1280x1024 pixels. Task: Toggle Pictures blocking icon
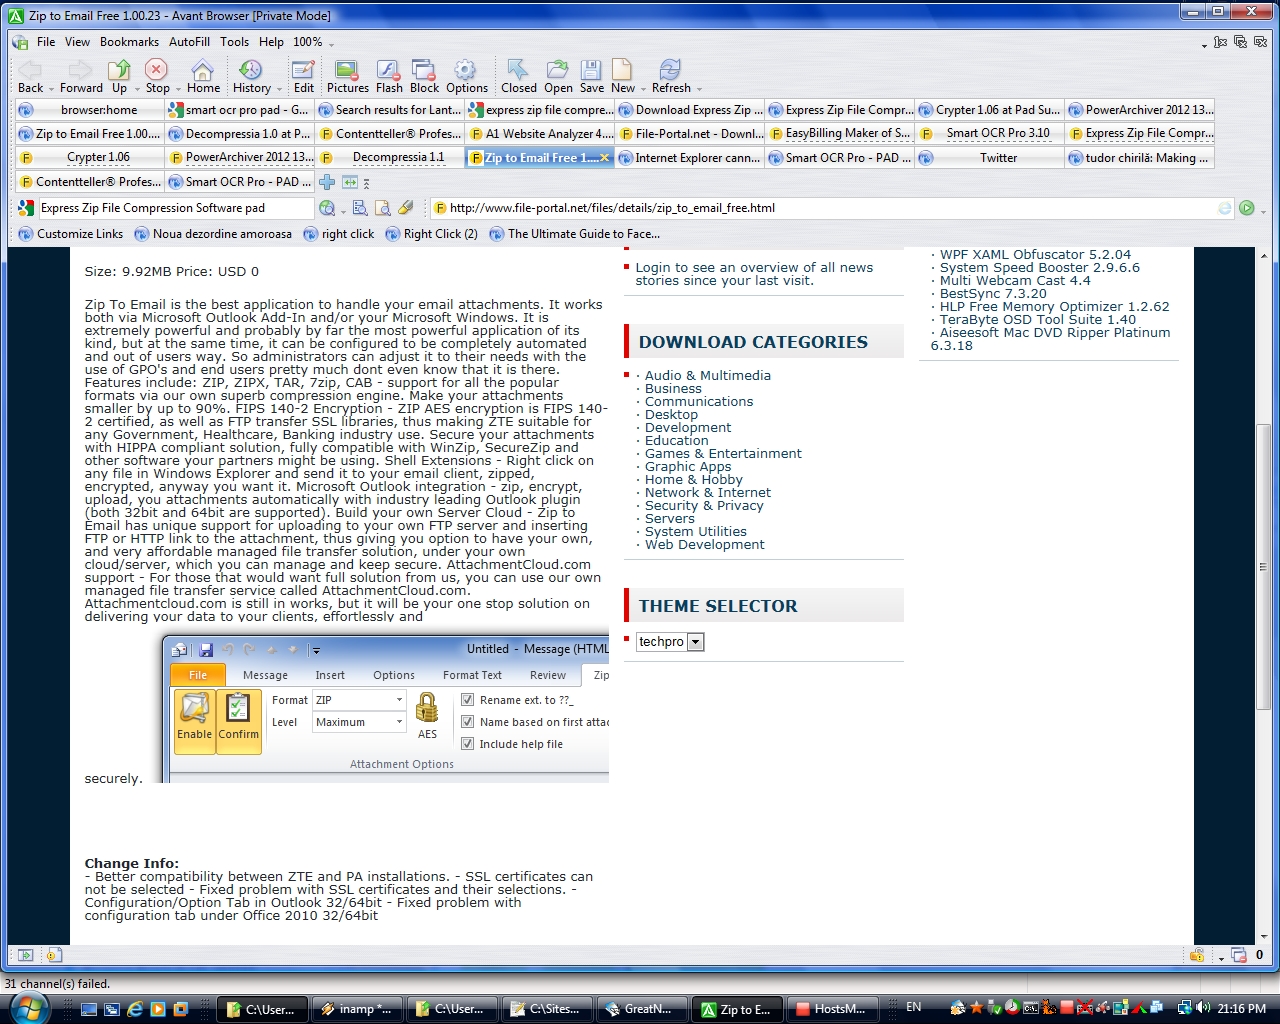click(x=347, y=69)
